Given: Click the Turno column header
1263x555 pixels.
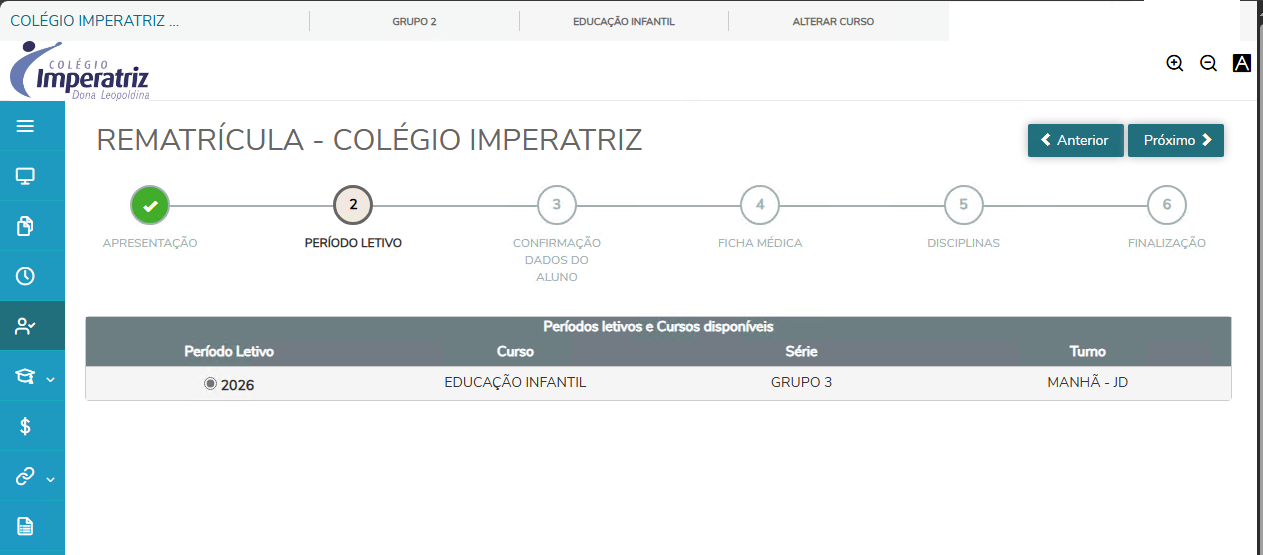Looking at the screenshot, I should (1087, 351).
